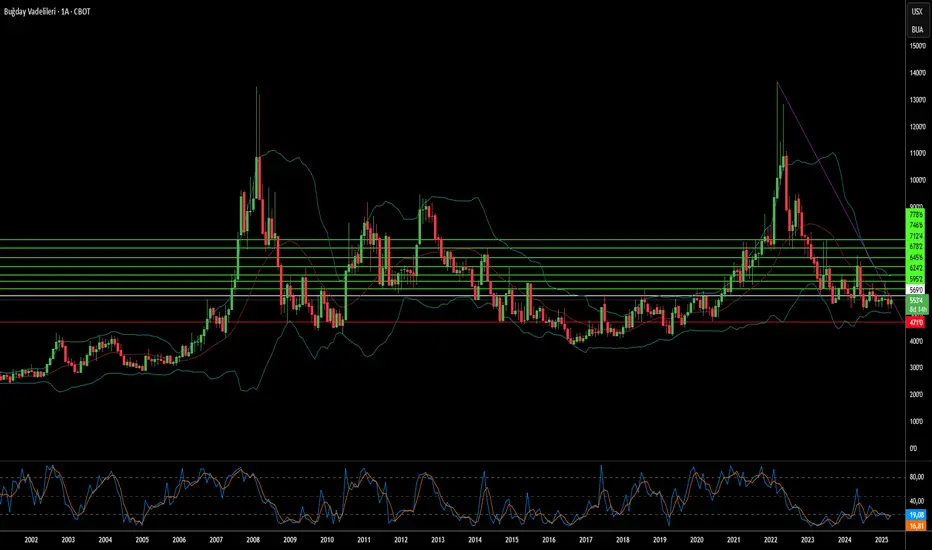Click the 2025 year on time axis
Image resolution: width=932 pixels, height=550 pixels.
click(880, 539)
